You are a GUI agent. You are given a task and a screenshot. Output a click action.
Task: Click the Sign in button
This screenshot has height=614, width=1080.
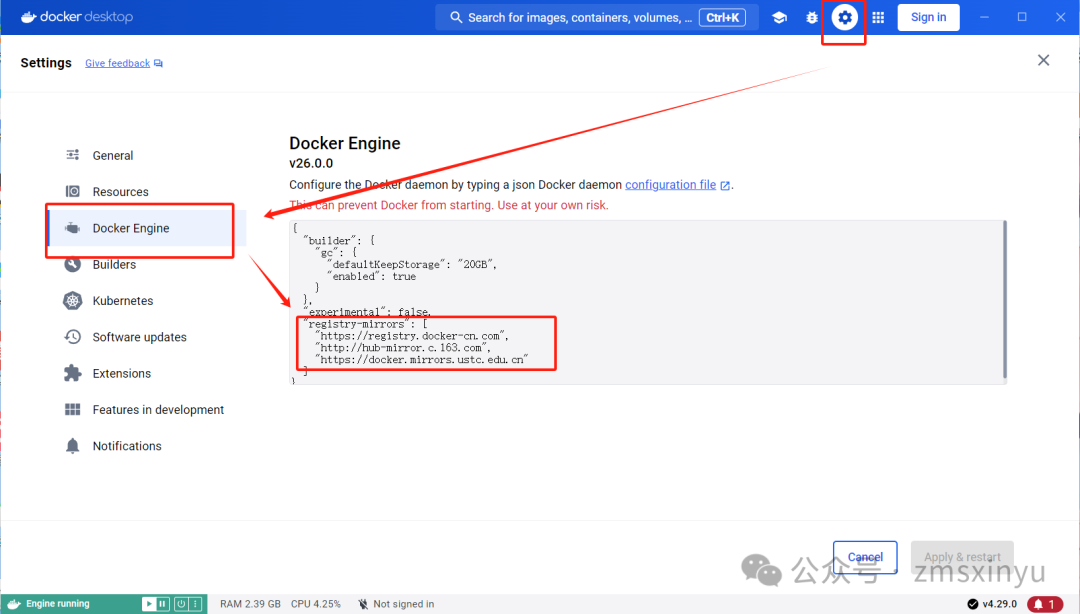click(x=928, y=17)
